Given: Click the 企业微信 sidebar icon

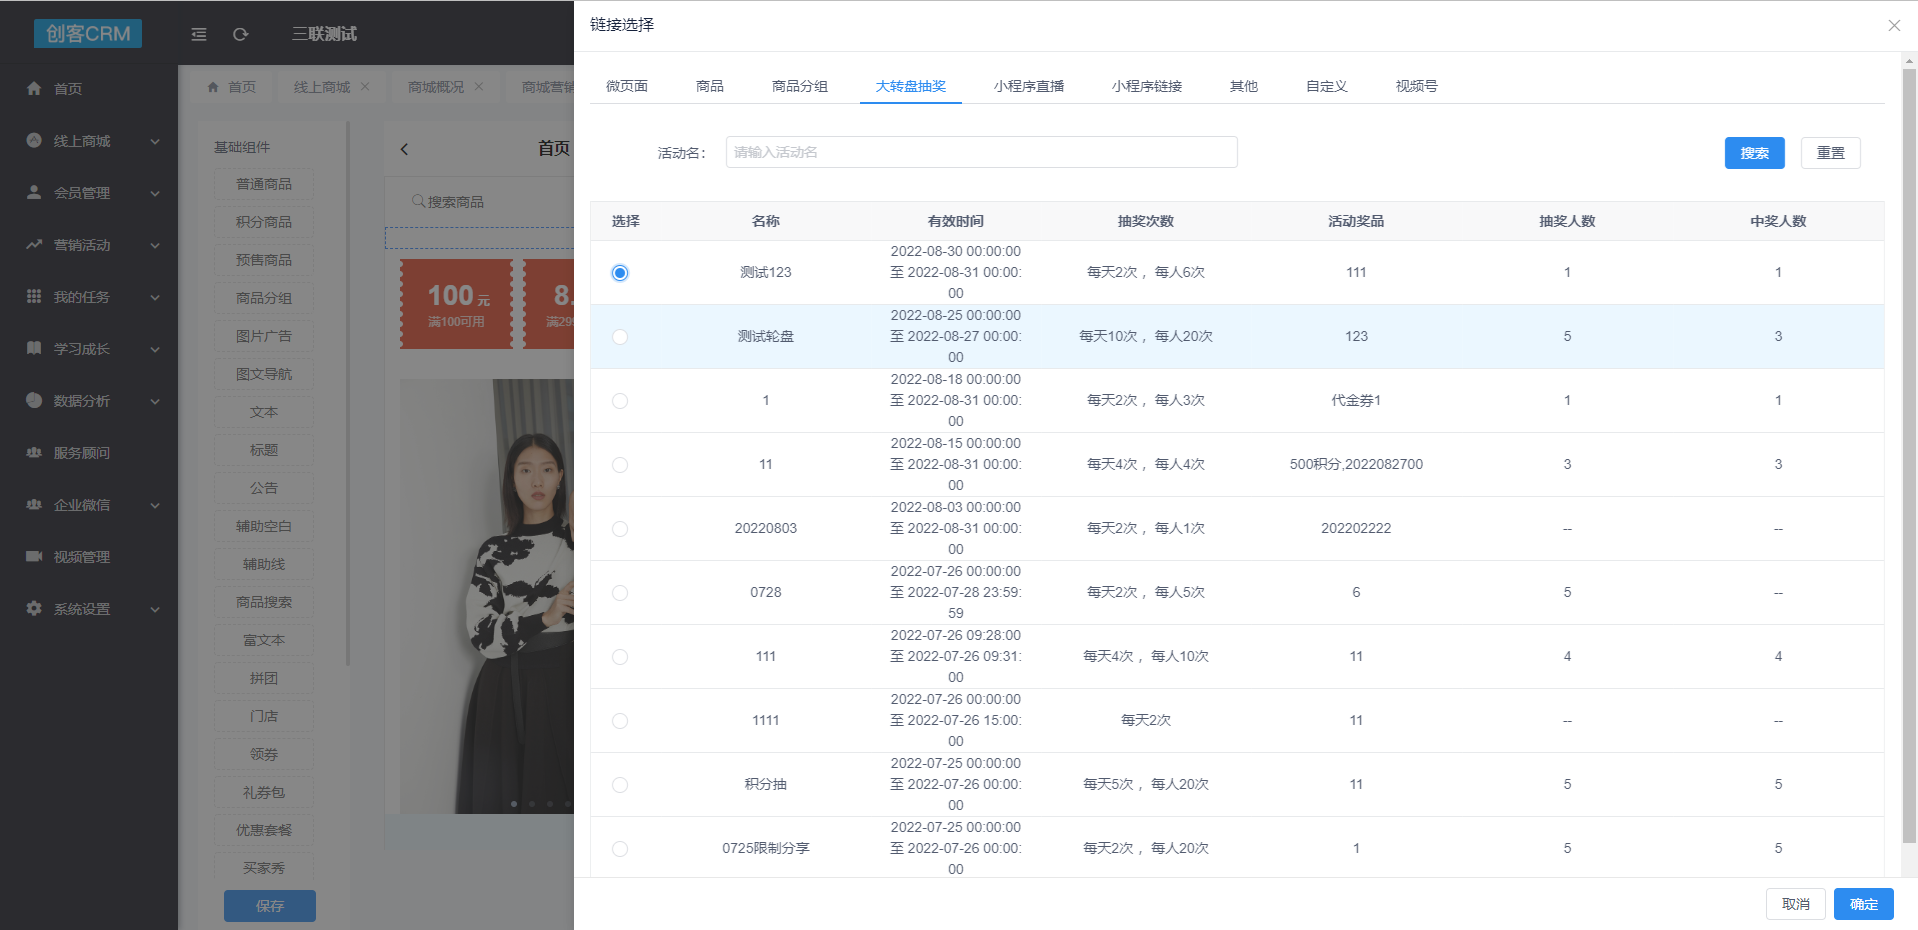Looking at the screenshot, I should [x=34, y=504].
